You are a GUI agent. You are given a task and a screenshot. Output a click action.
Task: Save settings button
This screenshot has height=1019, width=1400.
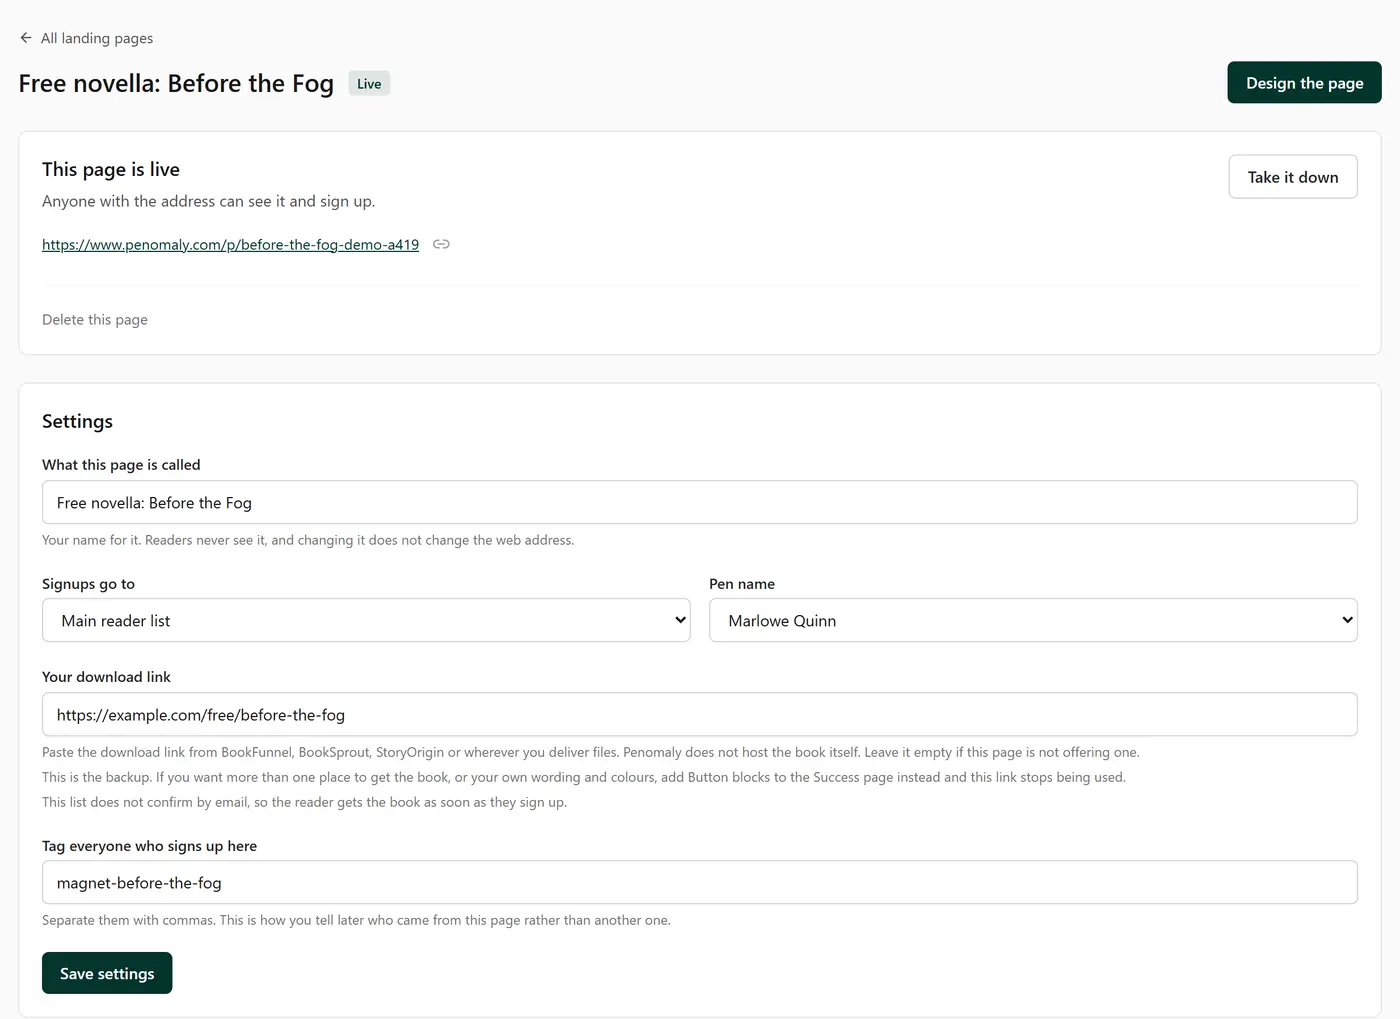click(x=107, y=973)
